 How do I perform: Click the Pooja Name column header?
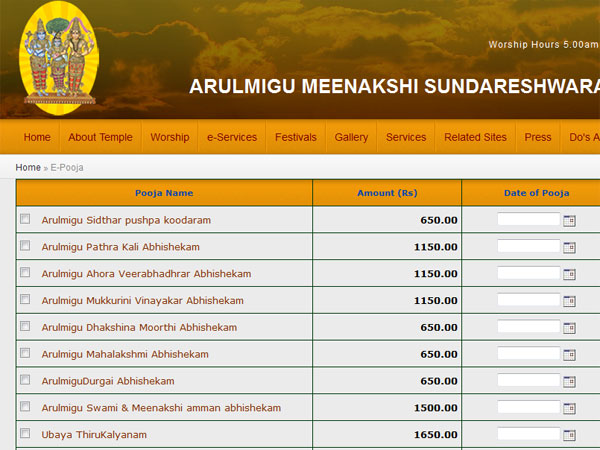(x=164, y=193)
